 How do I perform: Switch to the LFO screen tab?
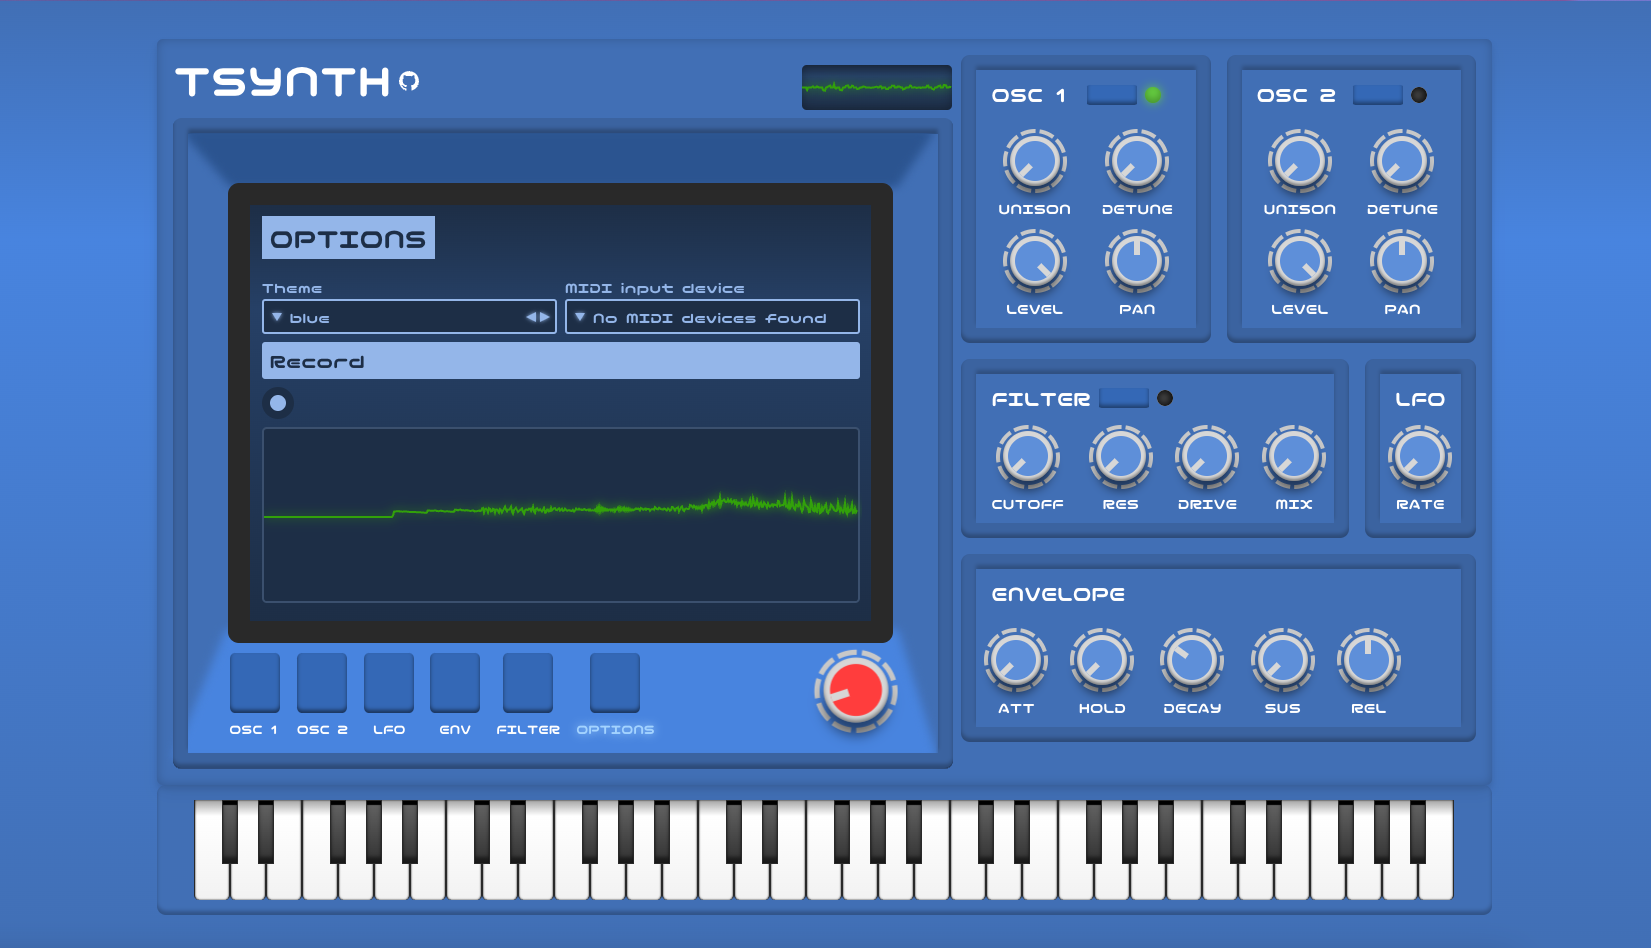coord(389,683)
